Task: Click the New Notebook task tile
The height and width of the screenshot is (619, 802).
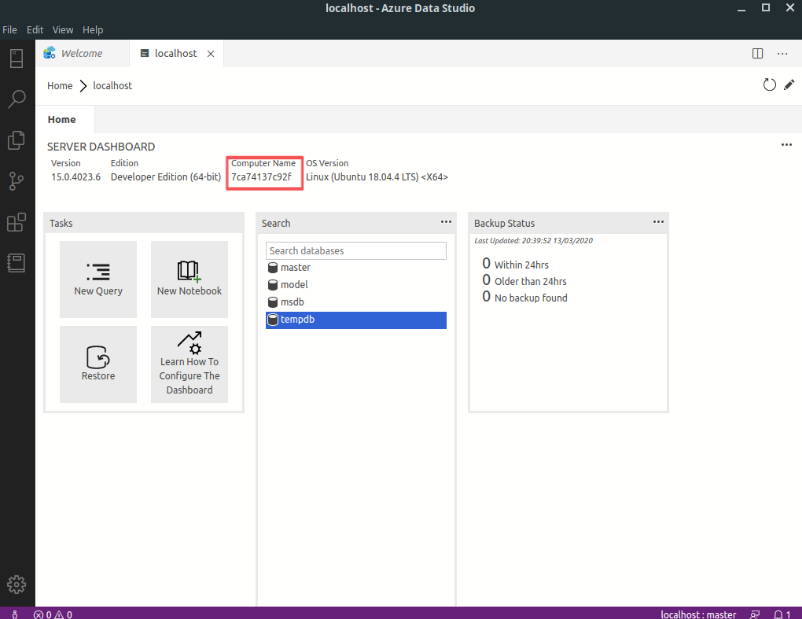Action: pyautogui.click(x=189, y=279)
